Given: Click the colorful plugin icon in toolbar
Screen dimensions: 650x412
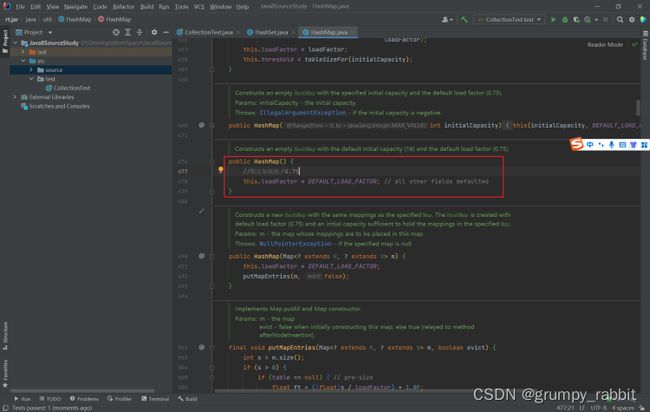Looking at the screenshot, I should (x=643, y=19).
